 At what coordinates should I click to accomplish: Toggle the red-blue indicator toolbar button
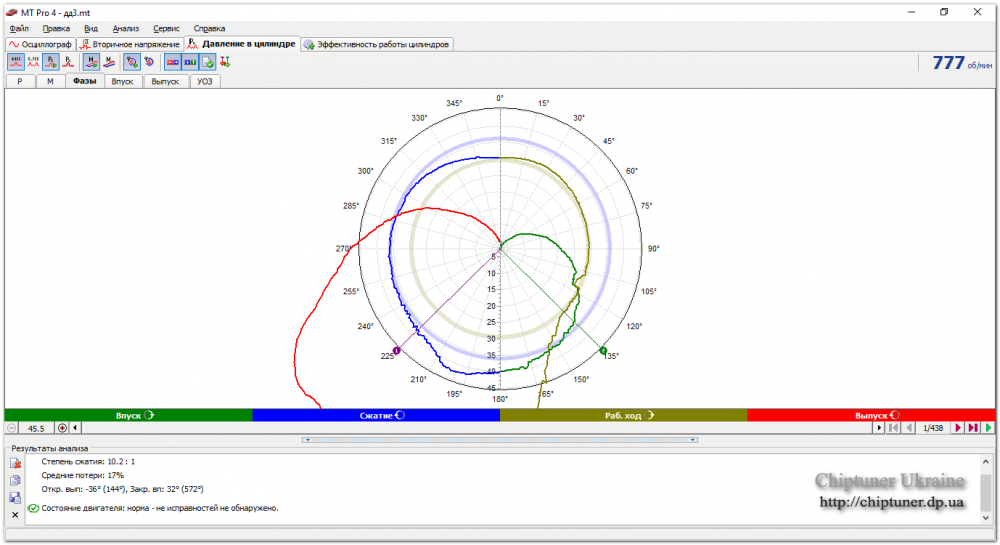(x=173, y=62)
